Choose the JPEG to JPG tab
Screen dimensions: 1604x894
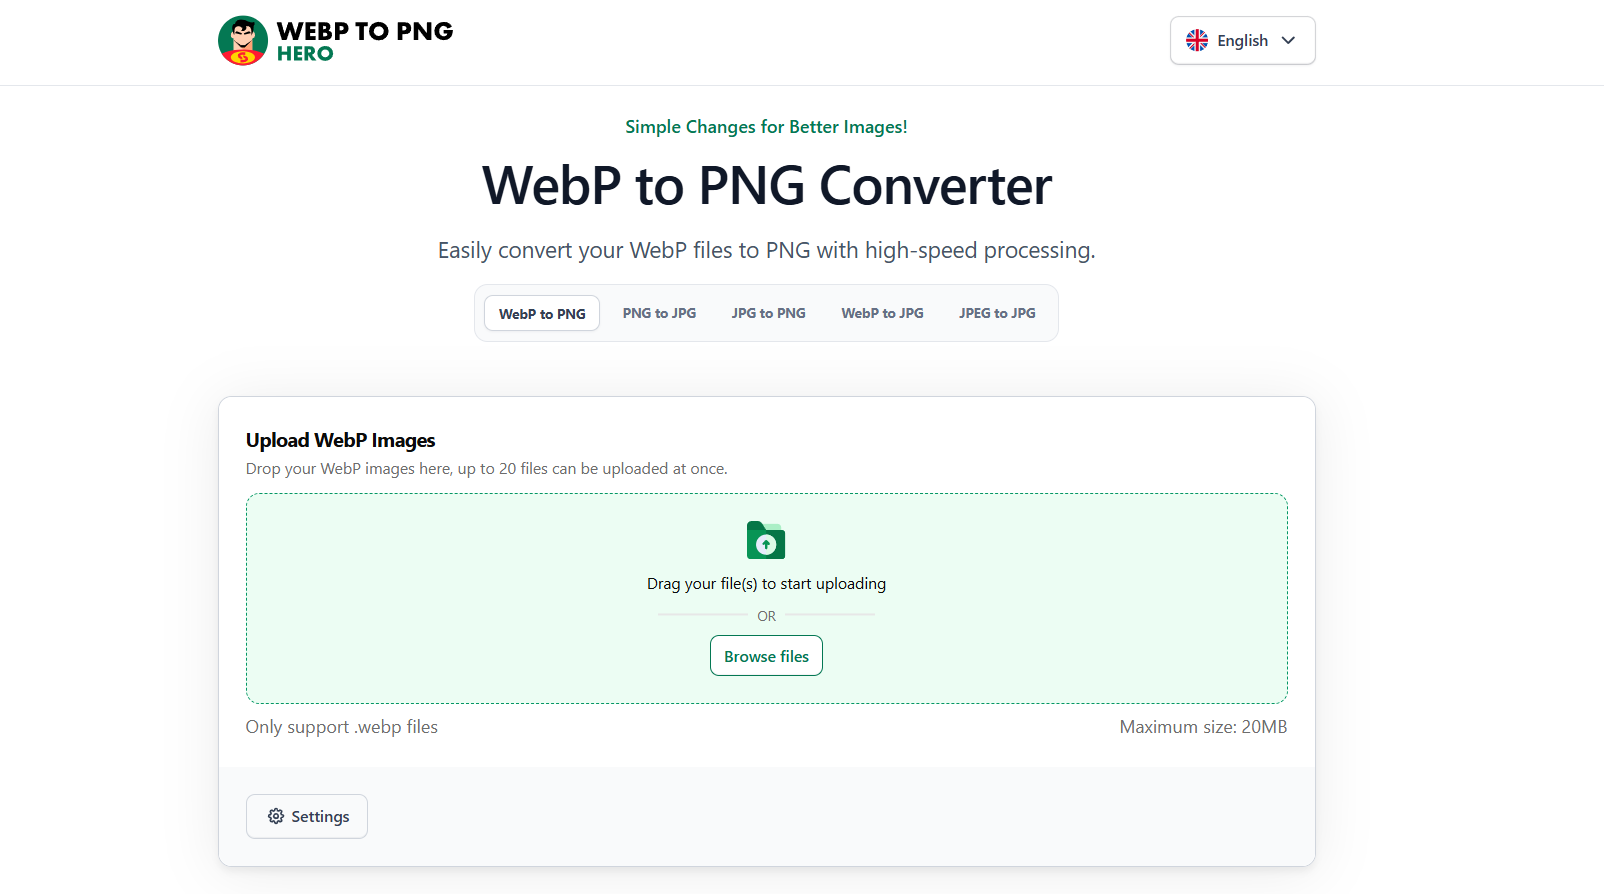997,314
